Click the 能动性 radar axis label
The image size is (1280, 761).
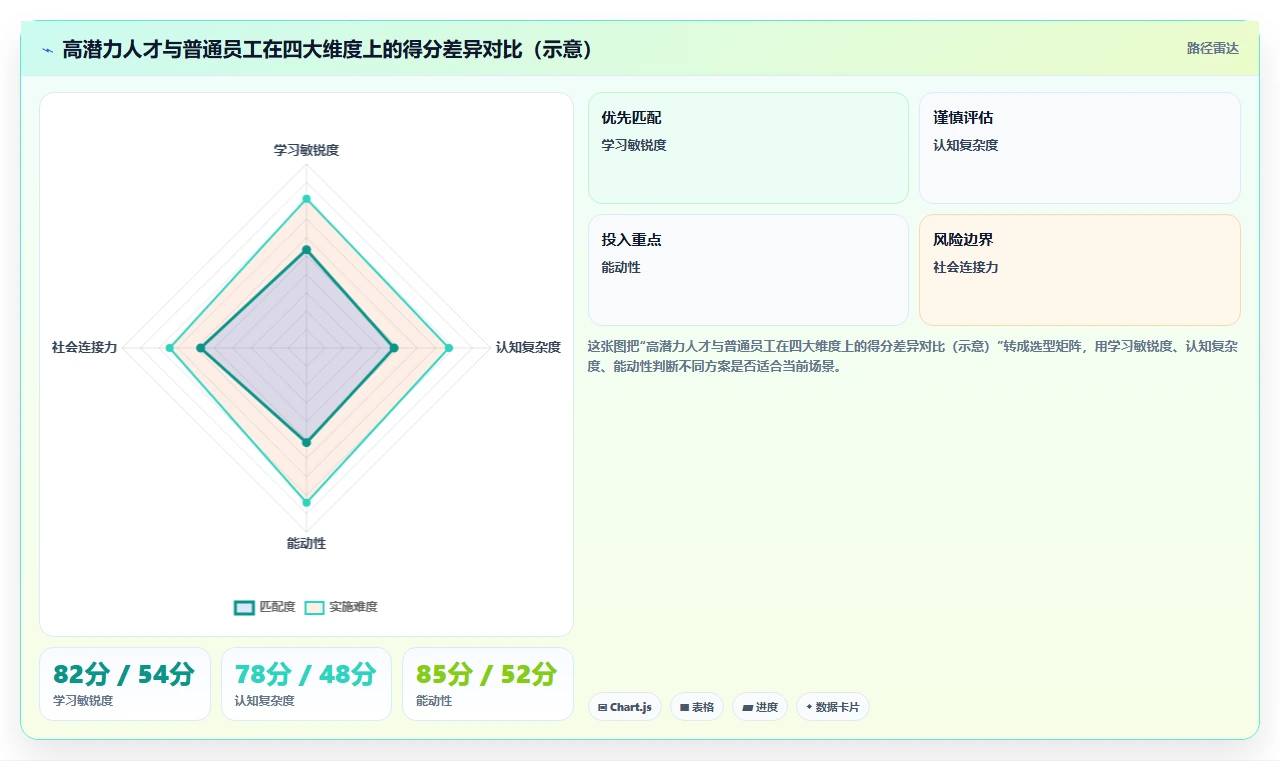point(306,543)
